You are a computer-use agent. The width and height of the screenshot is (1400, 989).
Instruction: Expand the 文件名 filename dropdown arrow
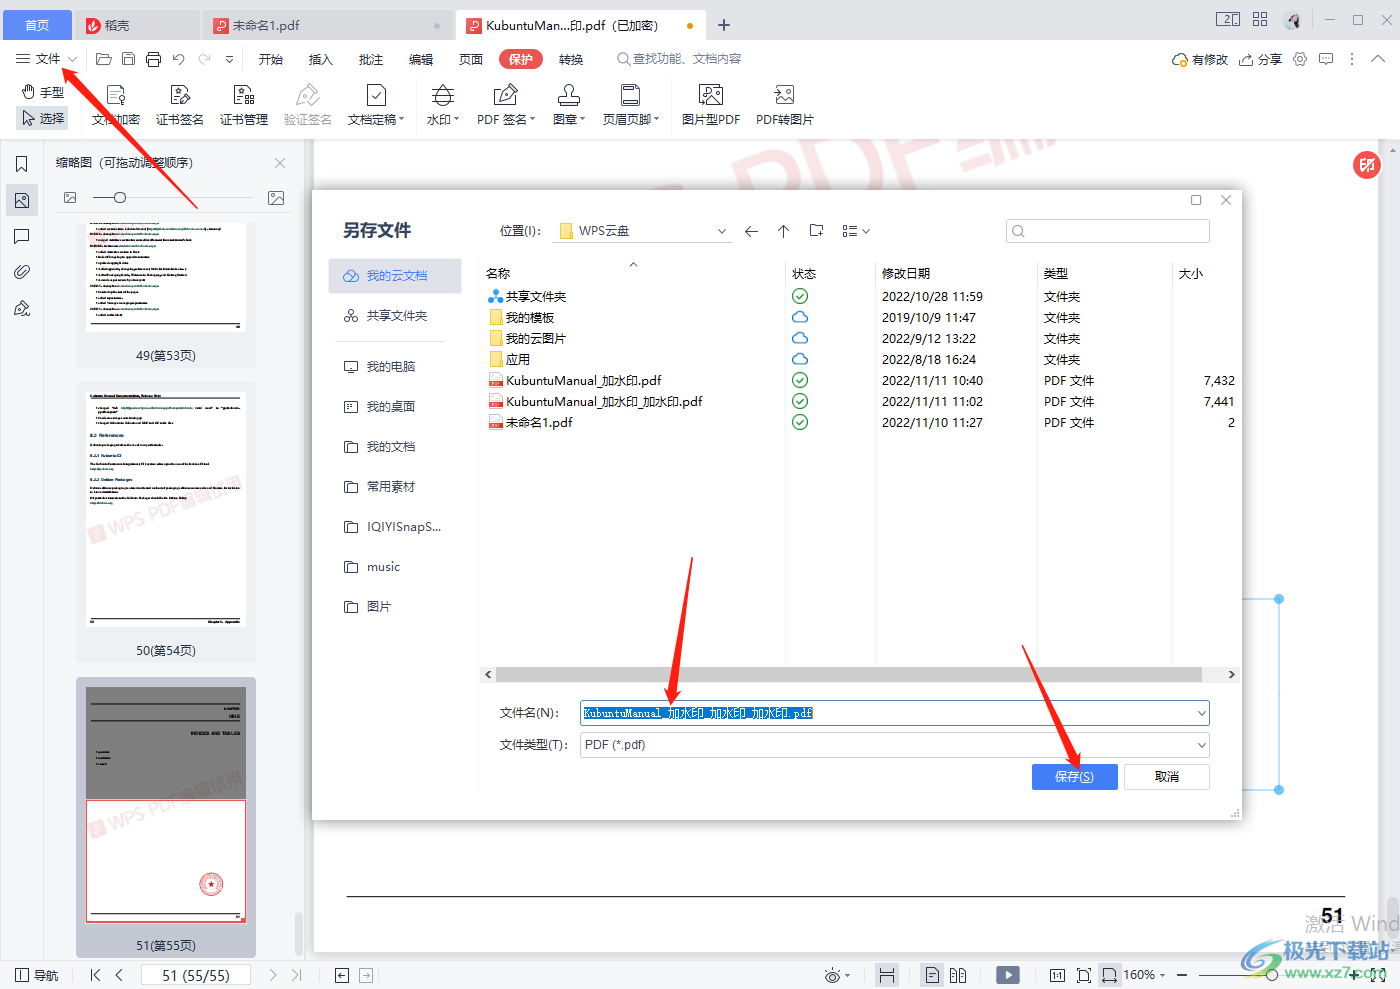(1201, 713)
